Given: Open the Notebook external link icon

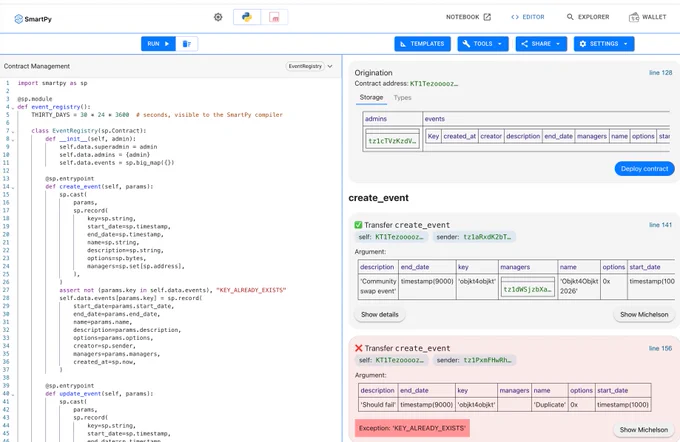Looking at the screenshot, I should click(487, 17).
